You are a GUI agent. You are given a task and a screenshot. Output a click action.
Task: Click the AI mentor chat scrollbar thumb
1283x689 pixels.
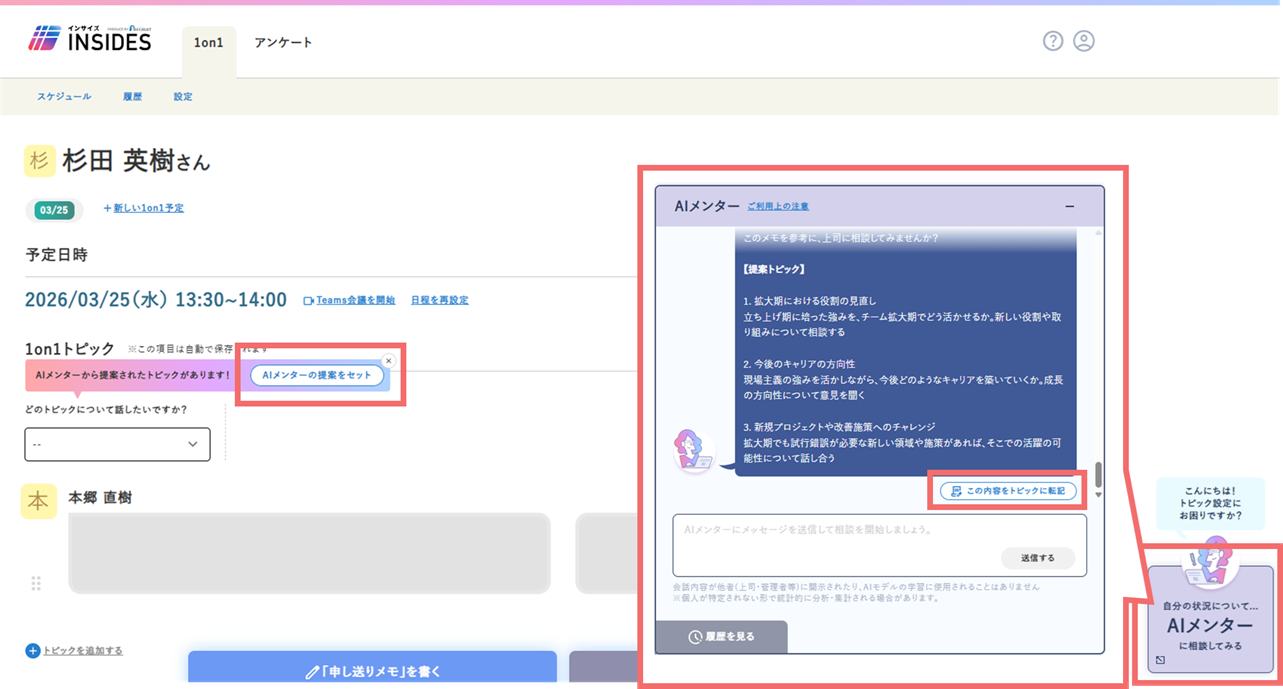click(1098, 473)
